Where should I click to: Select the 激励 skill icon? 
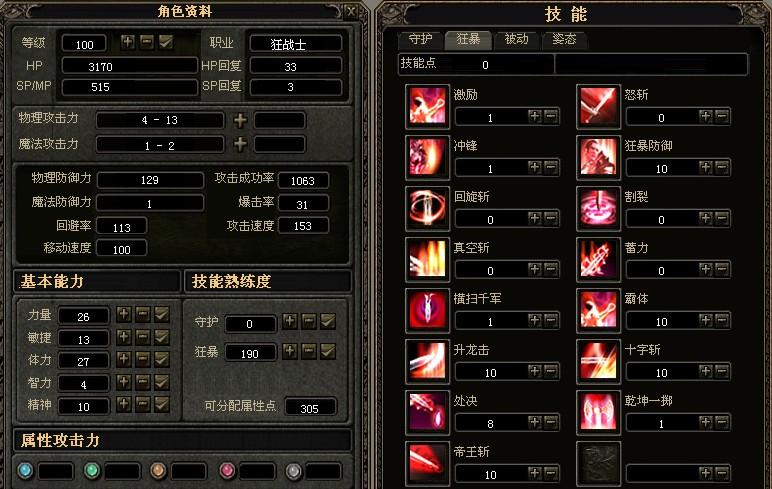click(427, 106)
